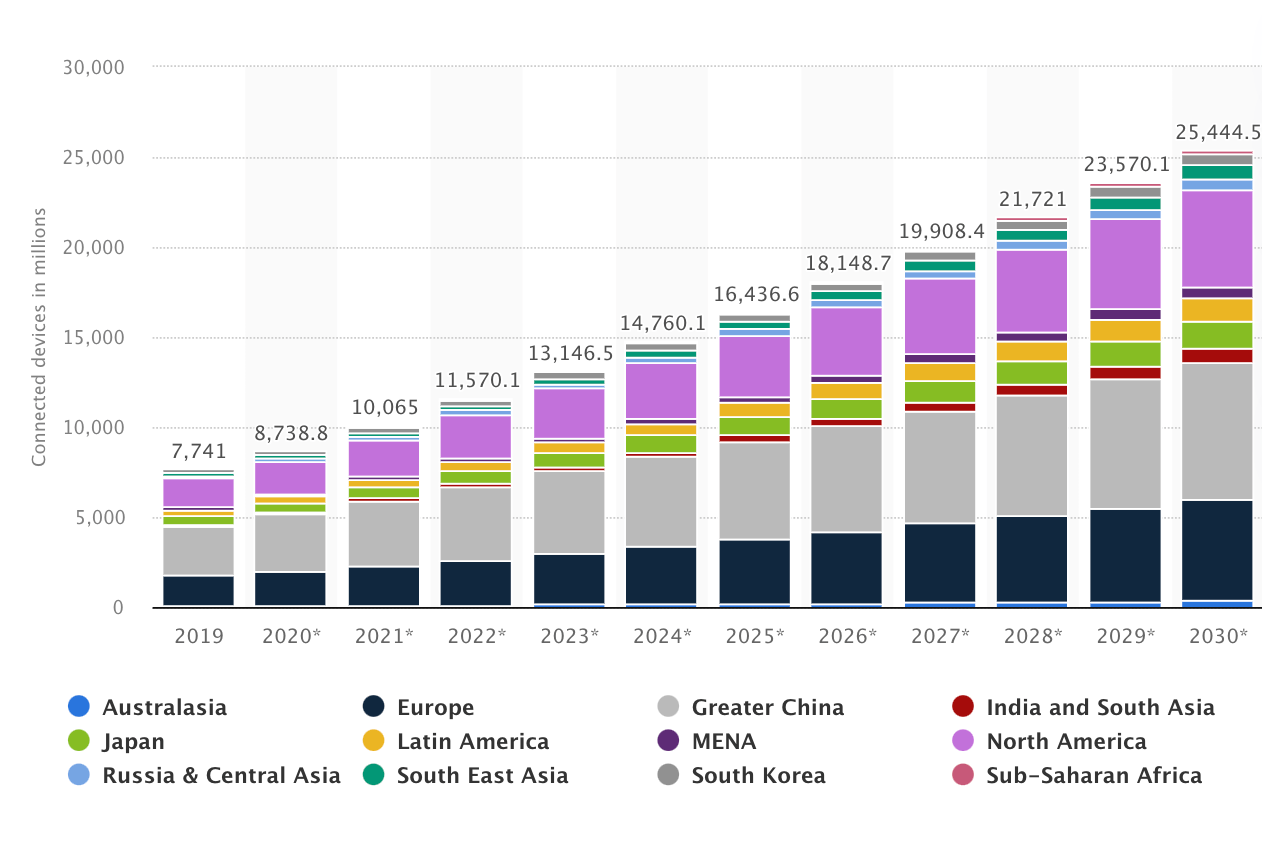Click the 2030* x-axis label
This screenshot has width=1262, height=842.
[1217, 636]
